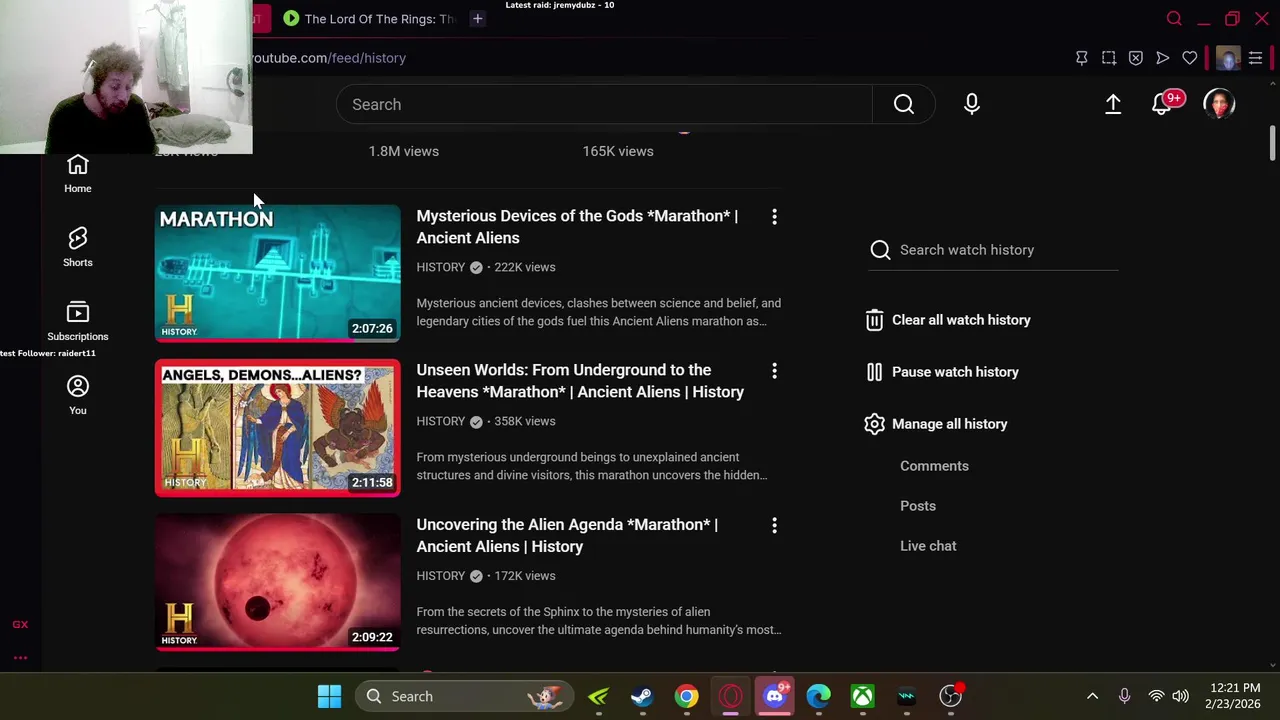Screen dimensions: 1280x720
Task: Play the Angels, Demons...Aliens thumbnail
Action: (x=277, y=428)
